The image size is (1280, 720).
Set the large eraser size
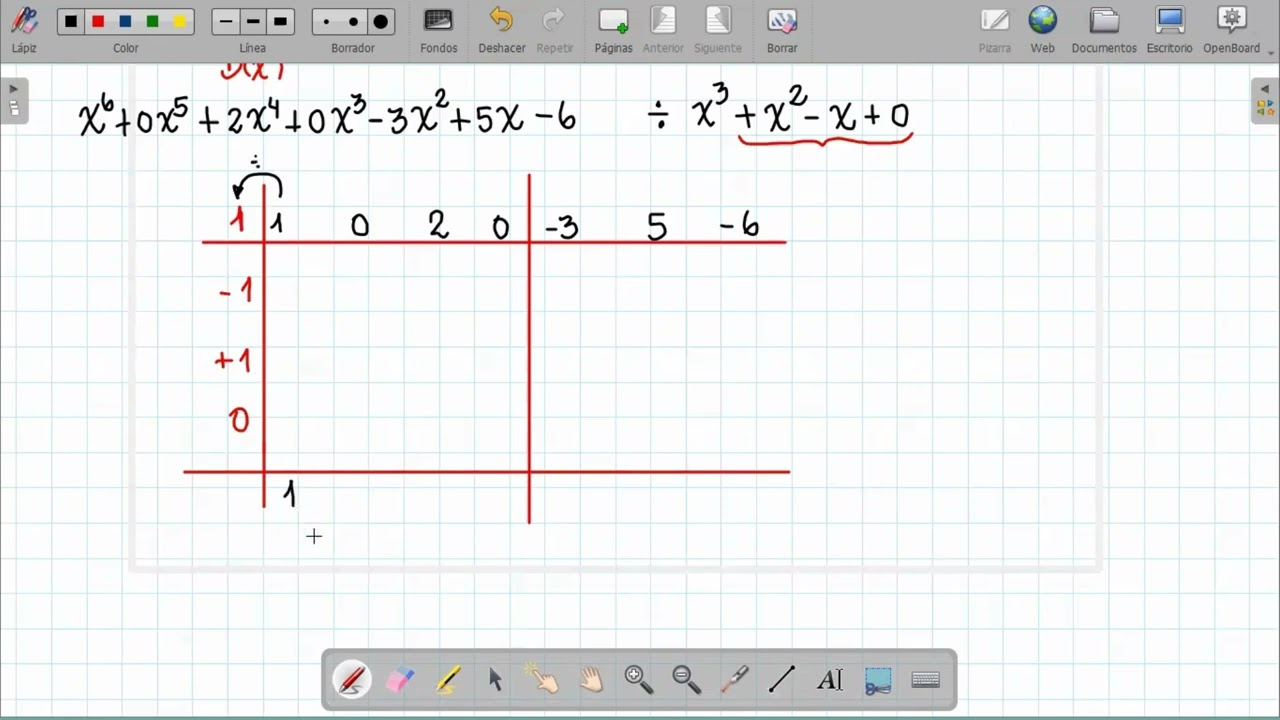coord(380,22)
